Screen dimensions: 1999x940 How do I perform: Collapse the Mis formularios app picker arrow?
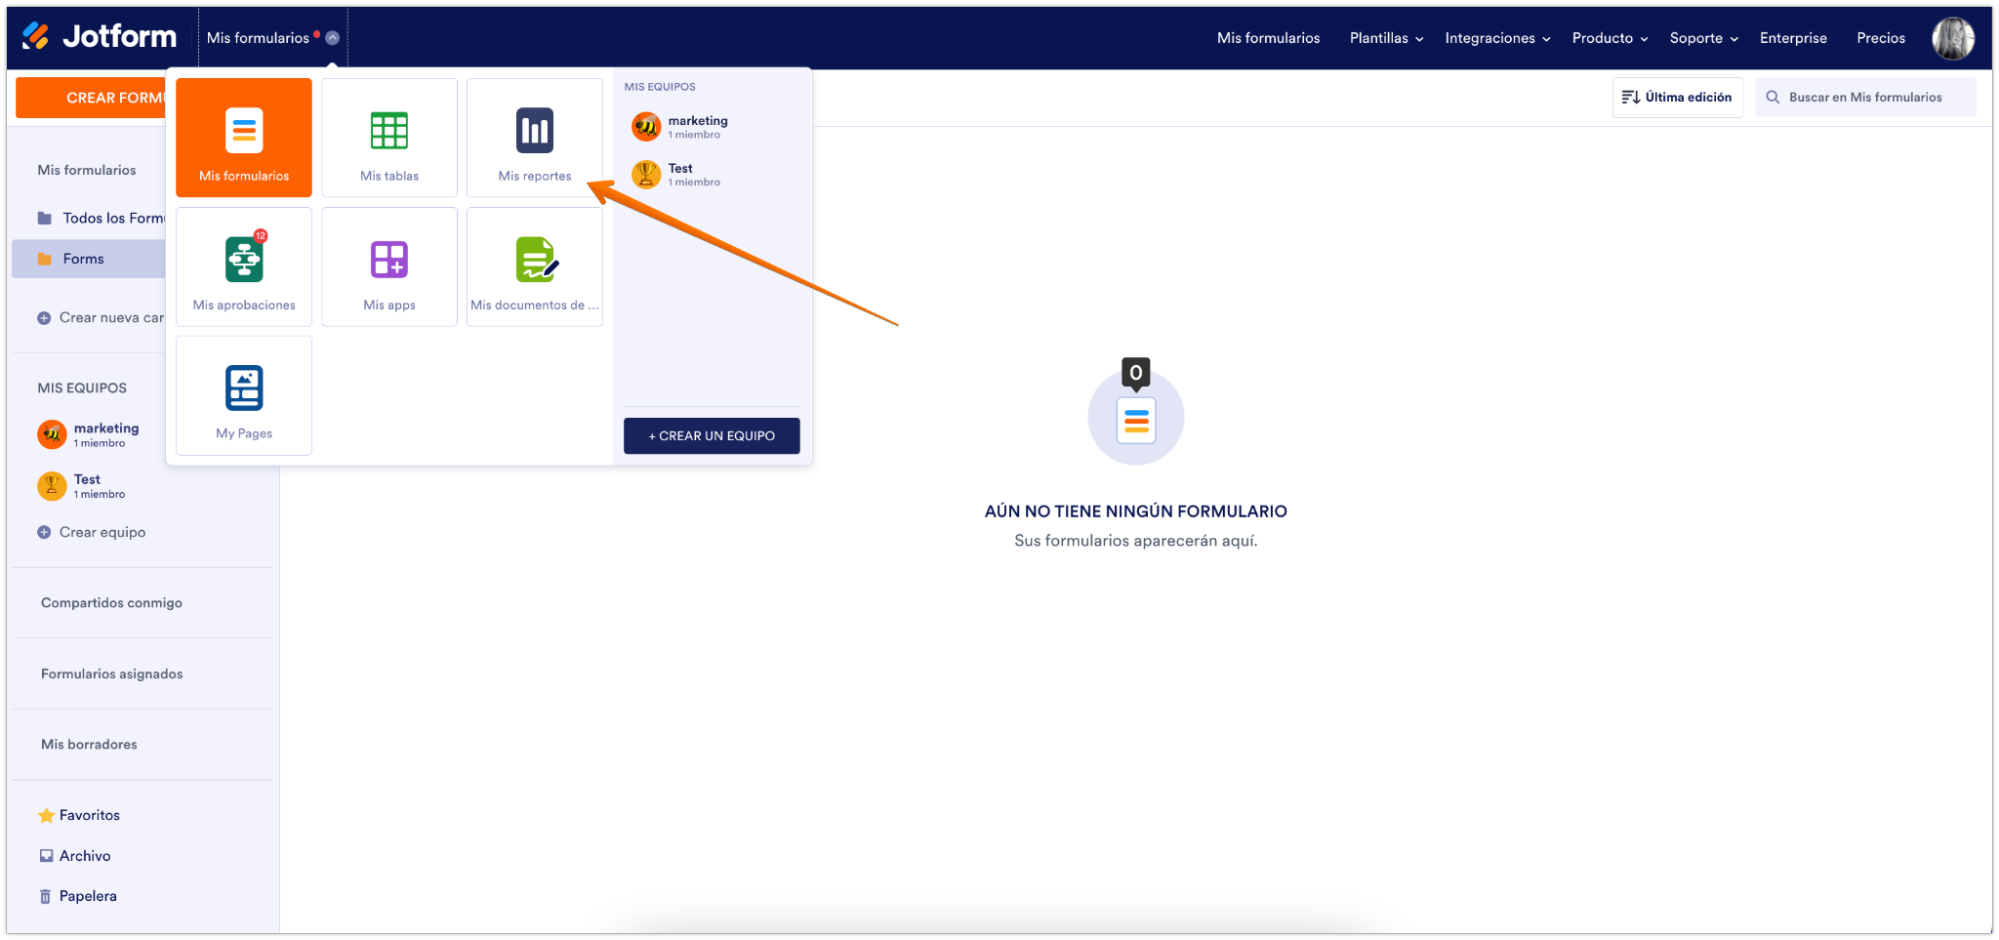(333, 38)
